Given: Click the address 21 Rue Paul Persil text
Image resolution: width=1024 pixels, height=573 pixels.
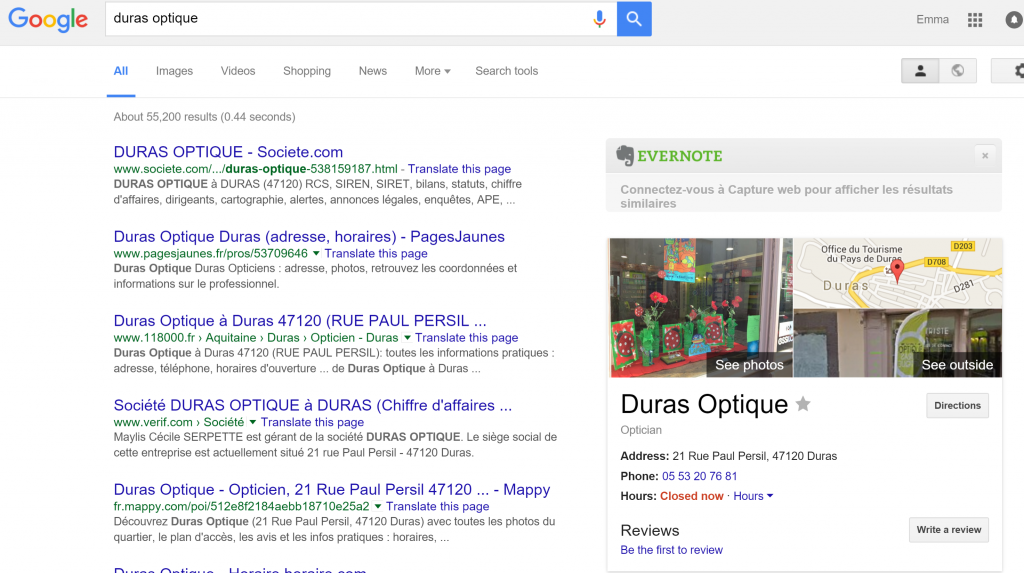Looking at the screenshot, I should coord(754,456).
